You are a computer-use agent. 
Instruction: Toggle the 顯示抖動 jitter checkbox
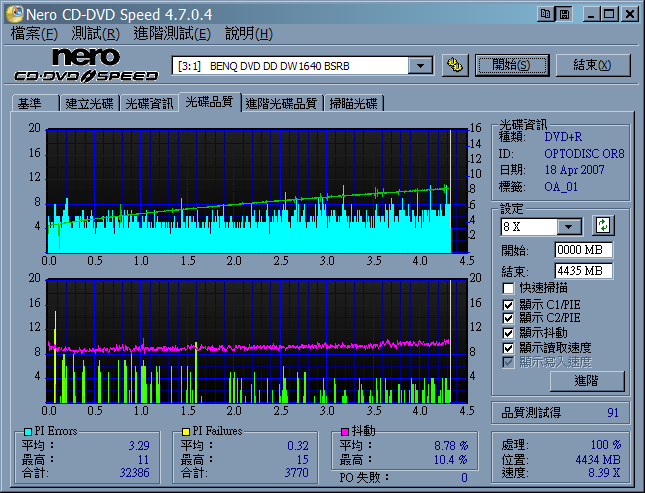click(508, 333)
